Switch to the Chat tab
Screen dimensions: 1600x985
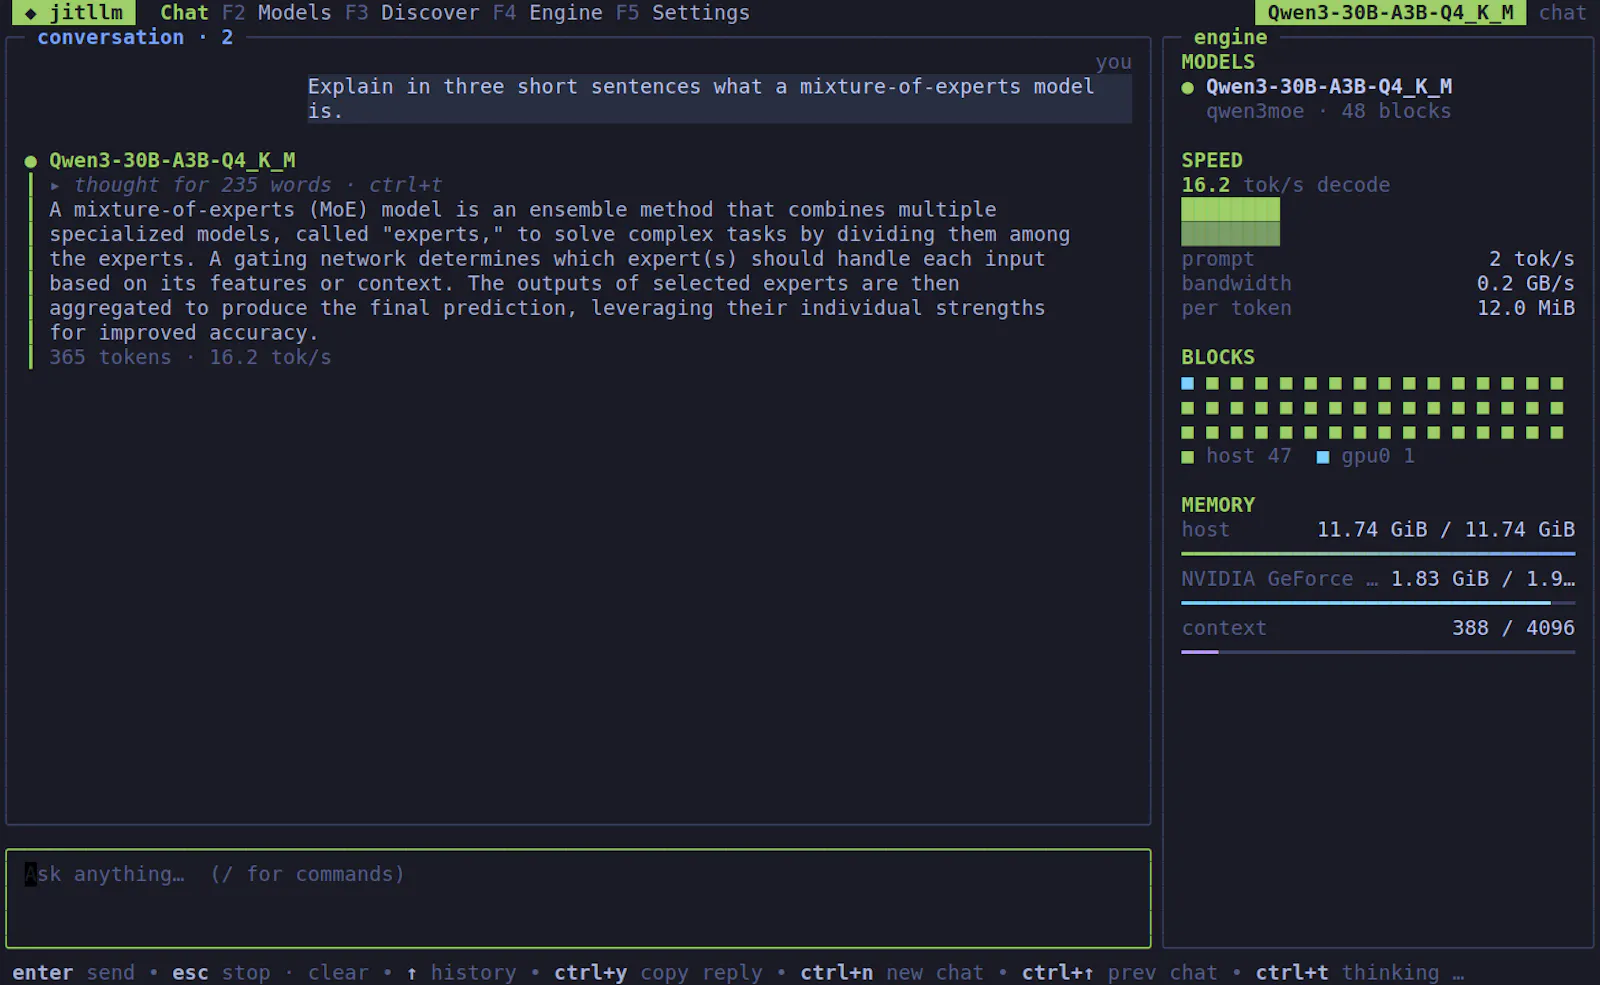tap(184, 13)
